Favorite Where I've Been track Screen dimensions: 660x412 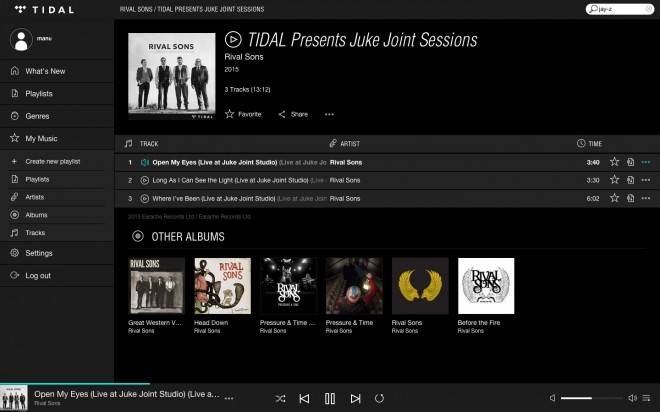pyautogui.click(x=615, y=198)
